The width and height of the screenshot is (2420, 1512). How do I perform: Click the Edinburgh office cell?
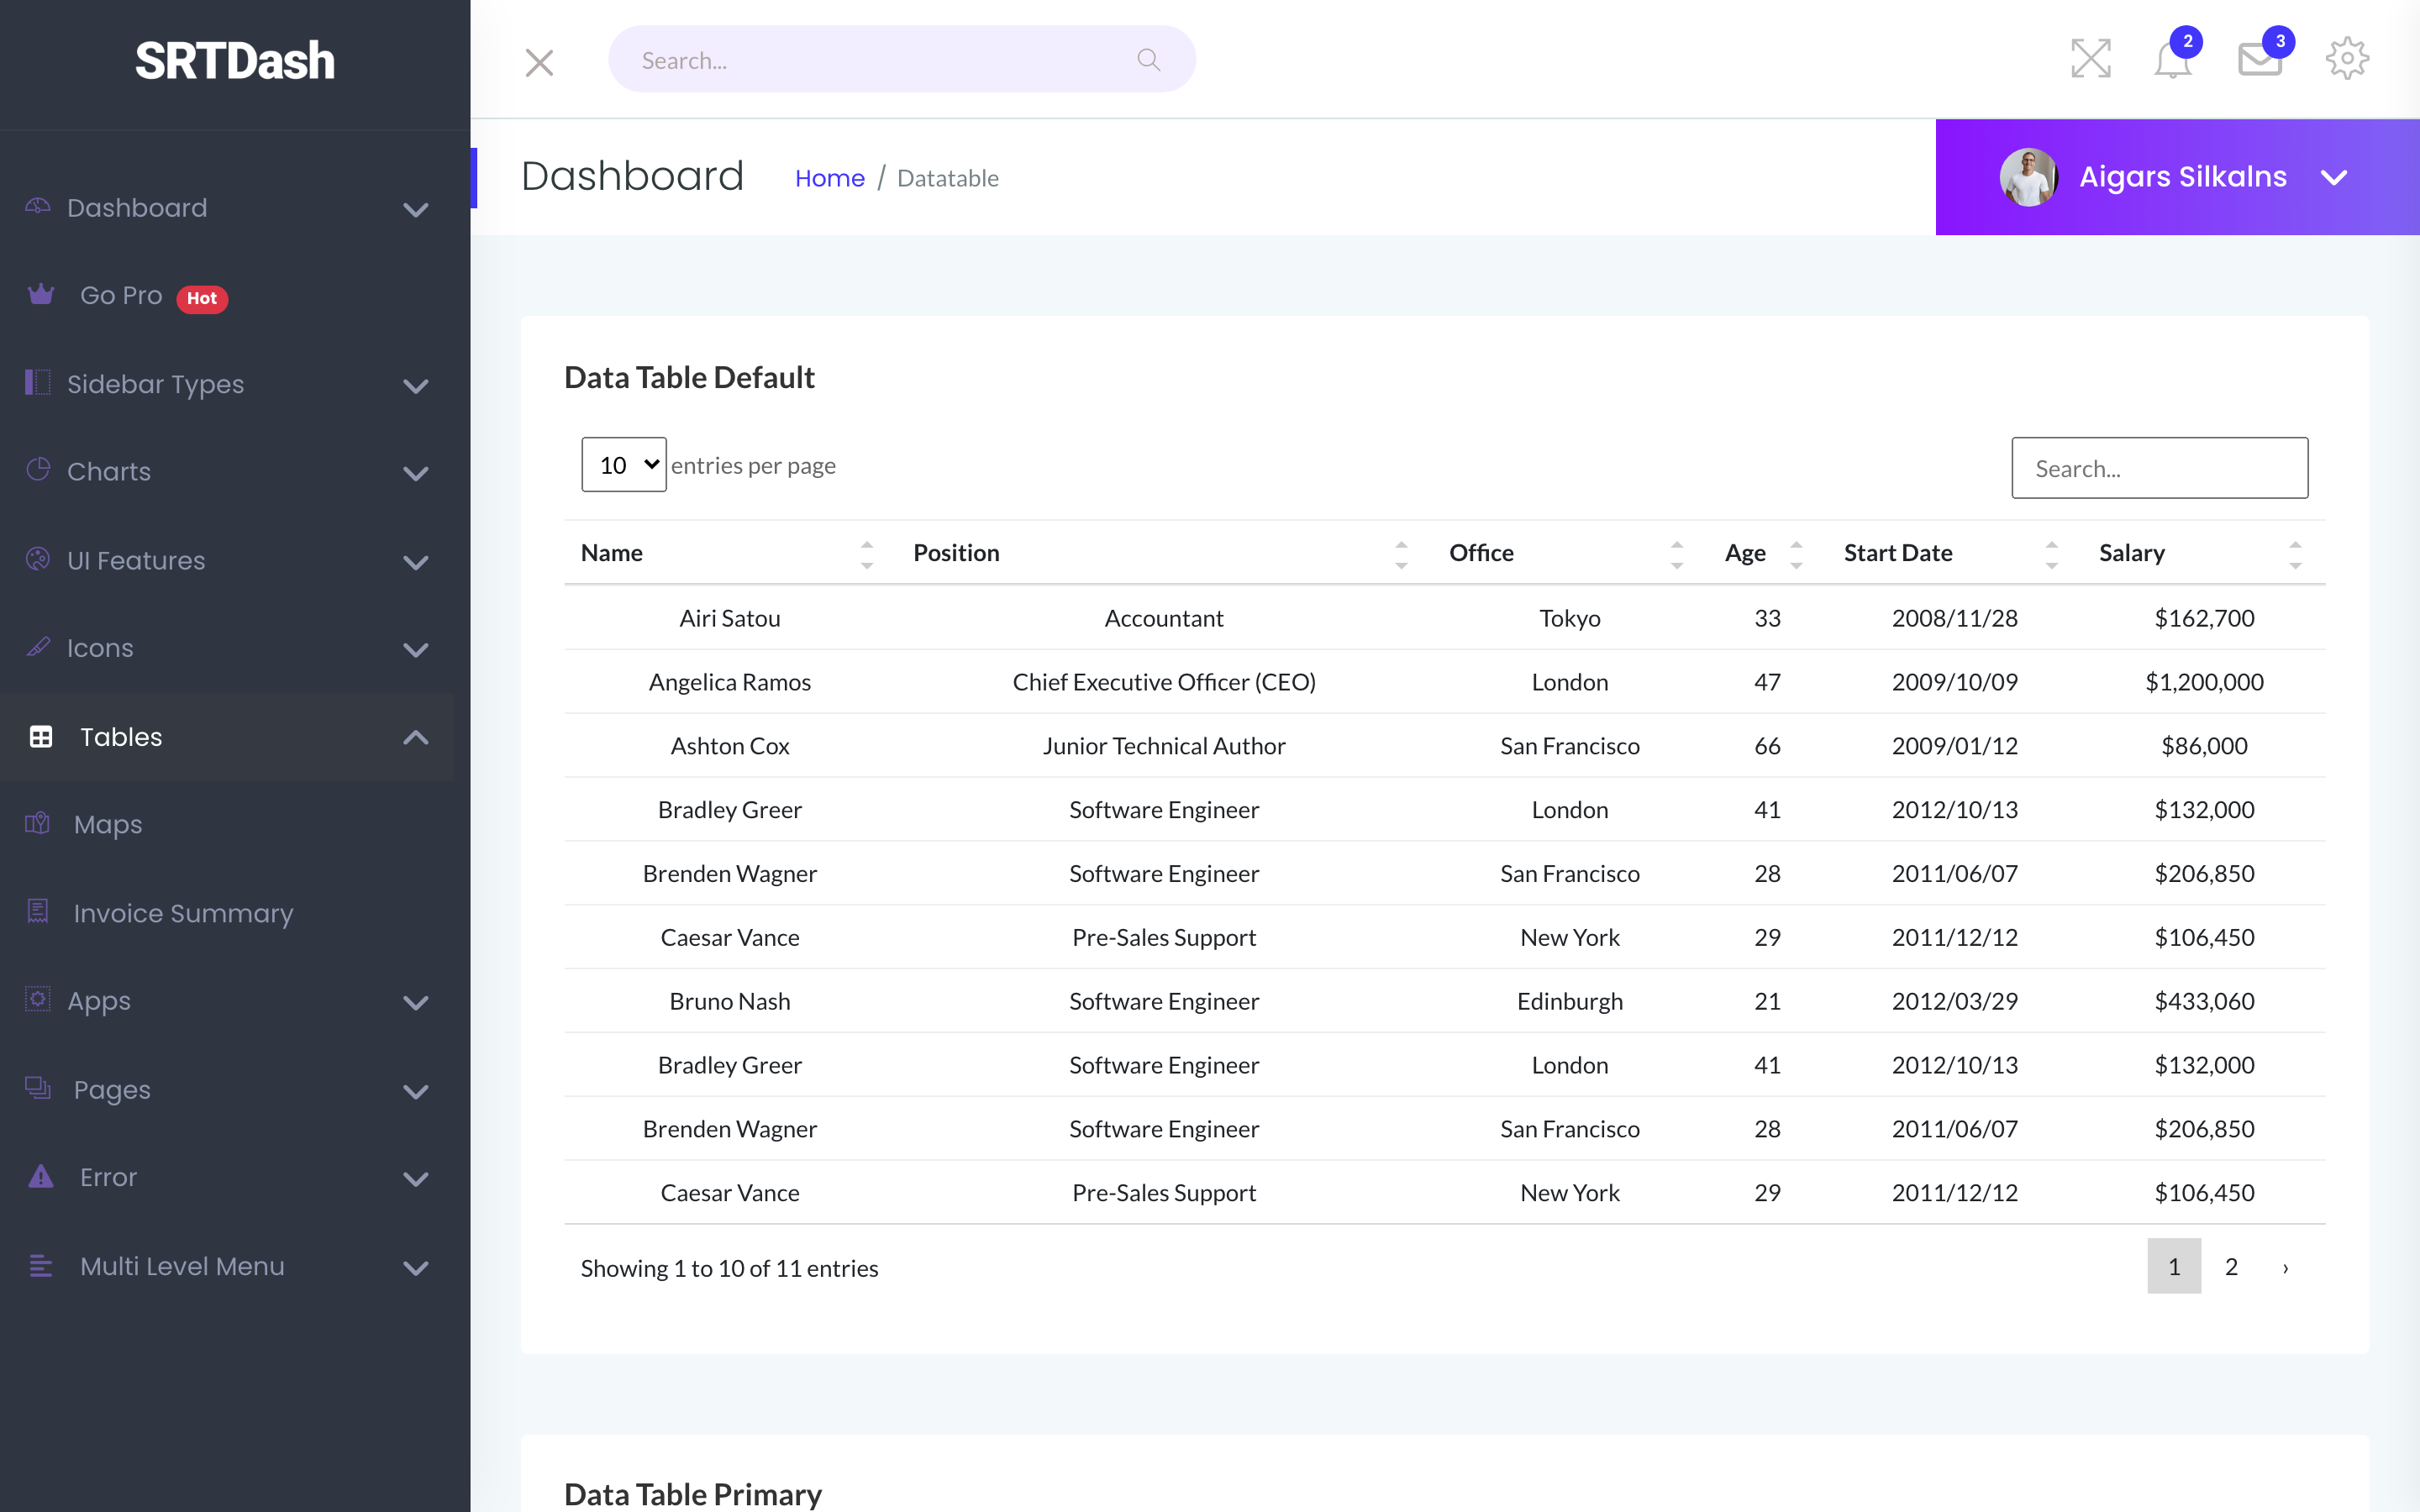[1570, 1001]
